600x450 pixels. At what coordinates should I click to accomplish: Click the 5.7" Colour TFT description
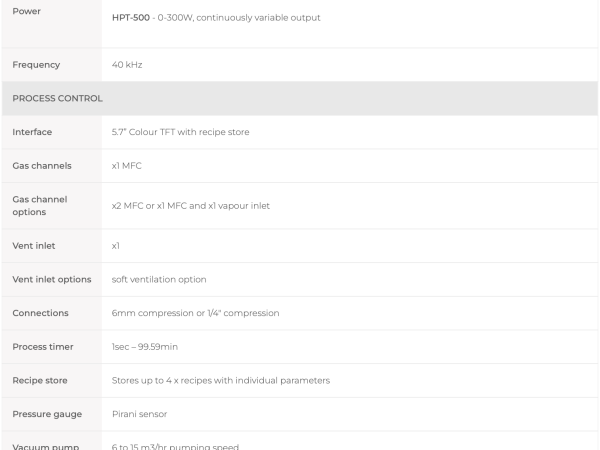[181, 132]
